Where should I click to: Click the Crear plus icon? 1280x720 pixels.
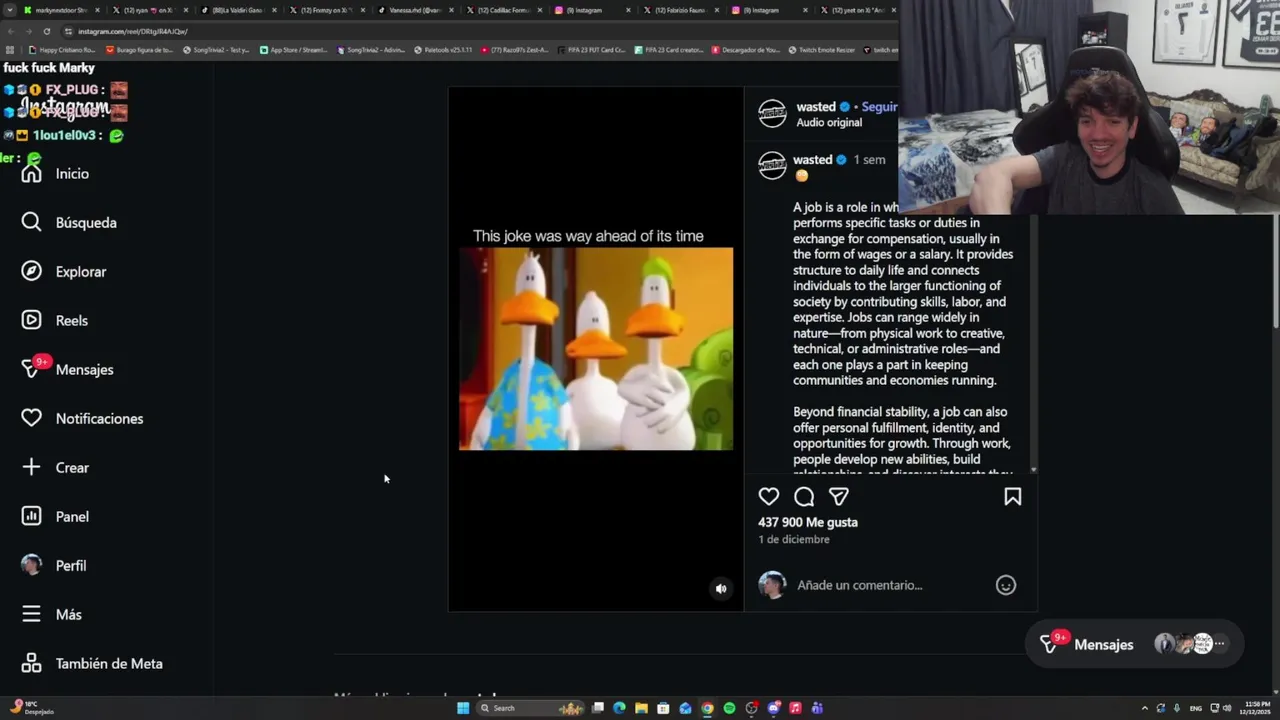click(32, 467)
